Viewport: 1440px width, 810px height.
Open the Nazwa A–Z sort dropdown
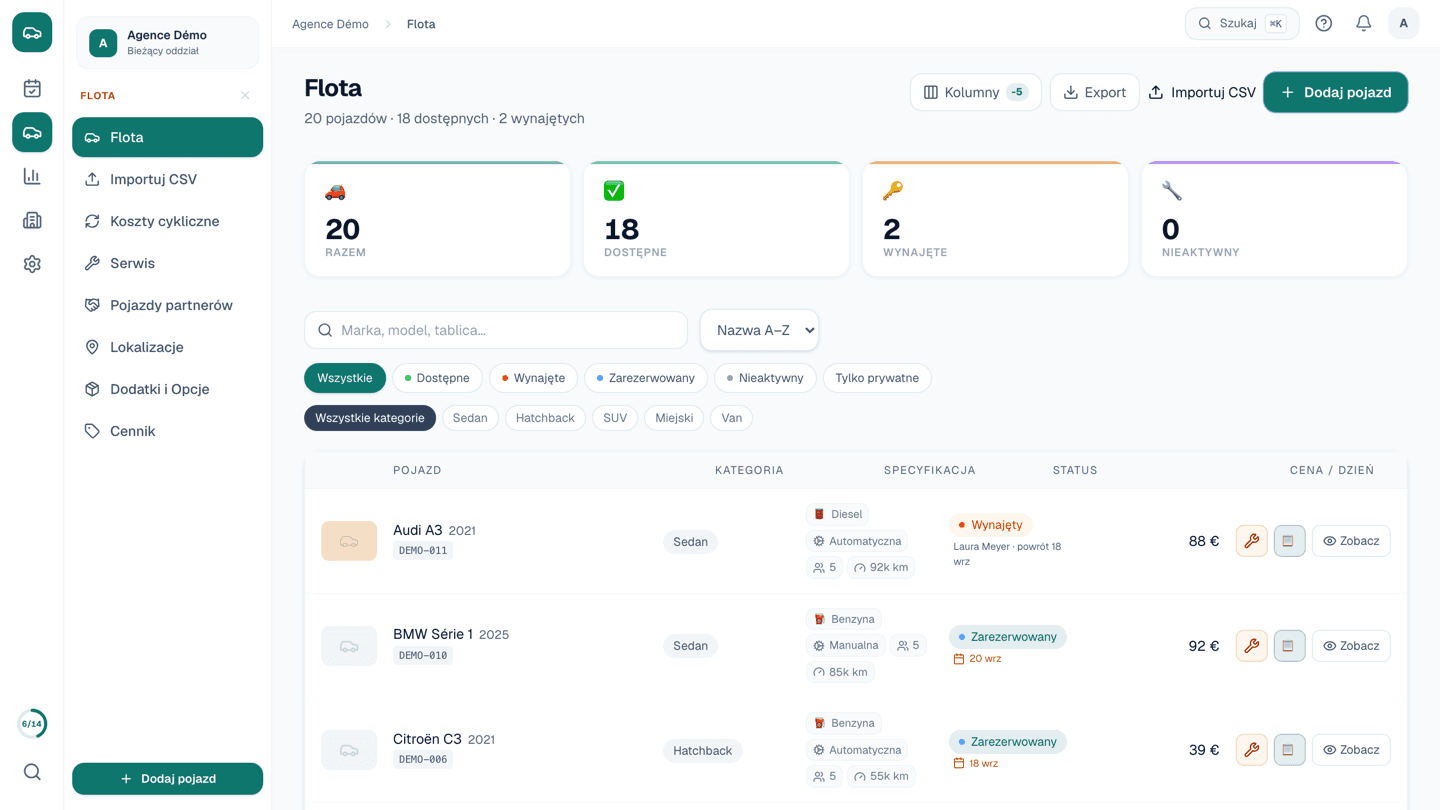pos(759,330)
